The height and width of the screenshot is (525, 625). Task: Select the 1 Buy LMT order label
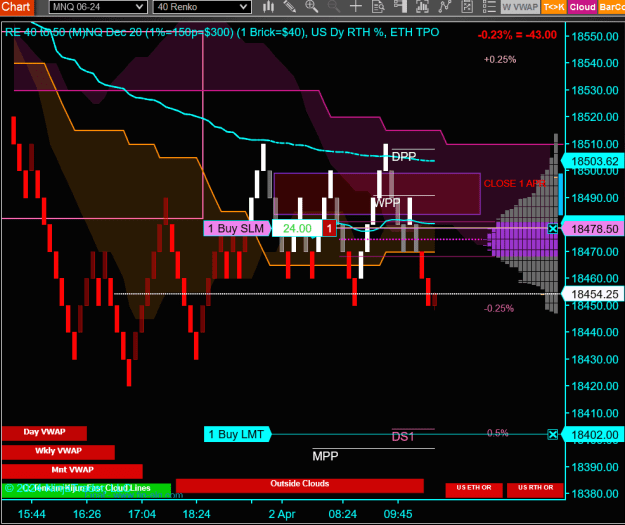click(x=237, y=434)
